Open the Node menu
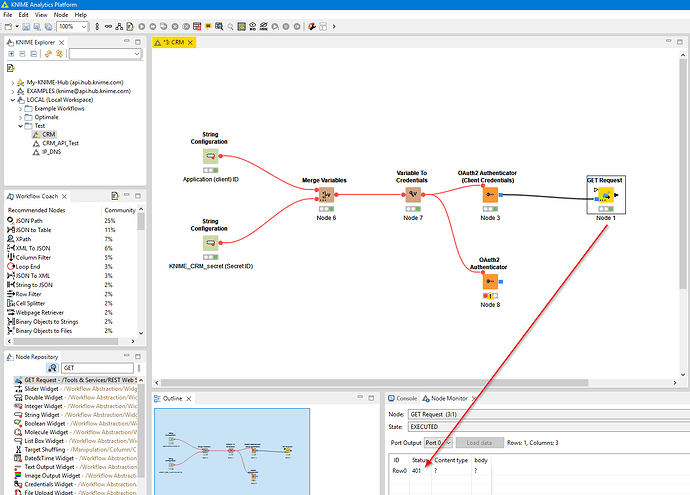This screenshot has width=690, height=495. pyautogui.click(x=61, y=15)
